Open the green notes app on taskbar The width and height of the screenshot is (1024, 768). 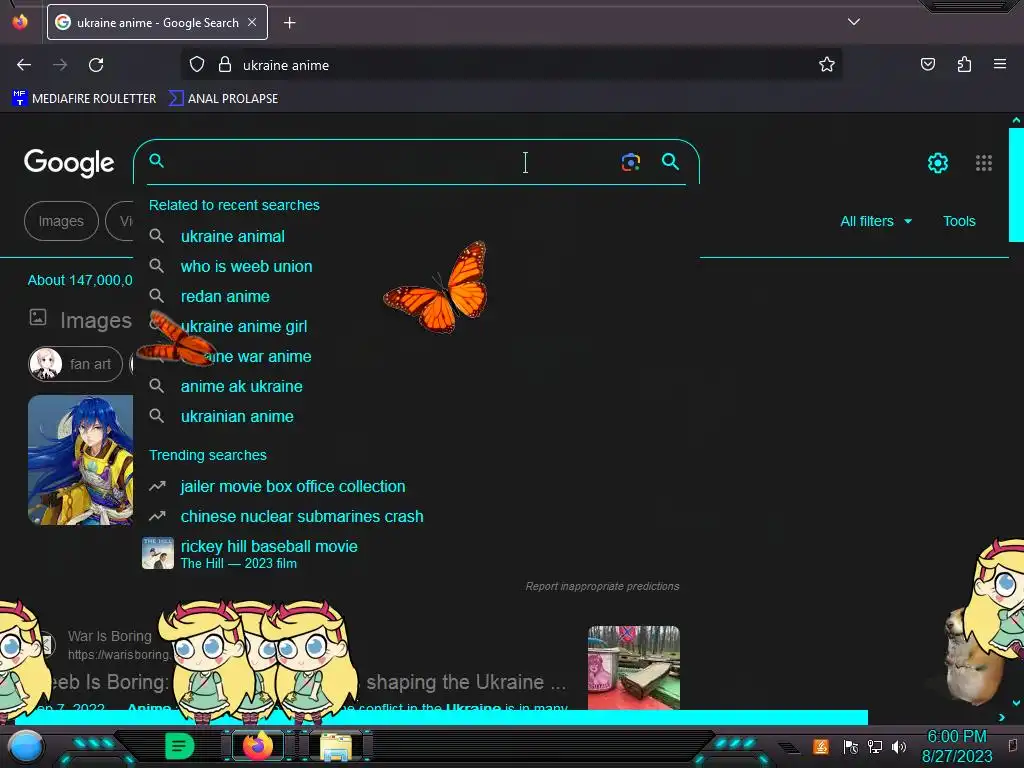179,746
